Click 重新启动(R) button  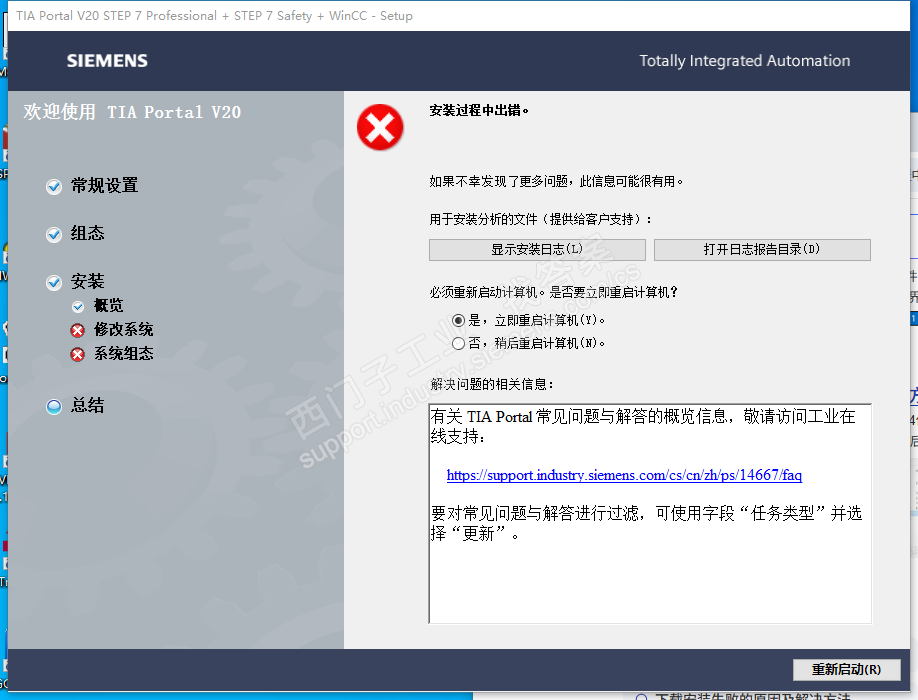coord(846,670)
